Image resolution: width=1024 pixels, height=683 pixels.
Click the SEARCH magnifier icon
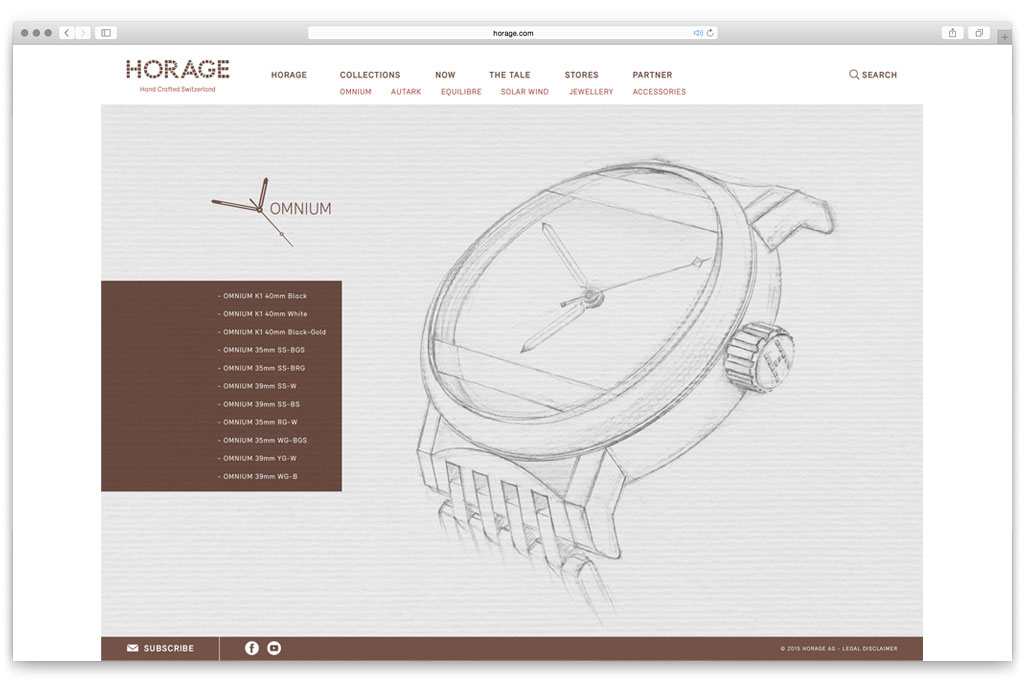click(854, 74)
